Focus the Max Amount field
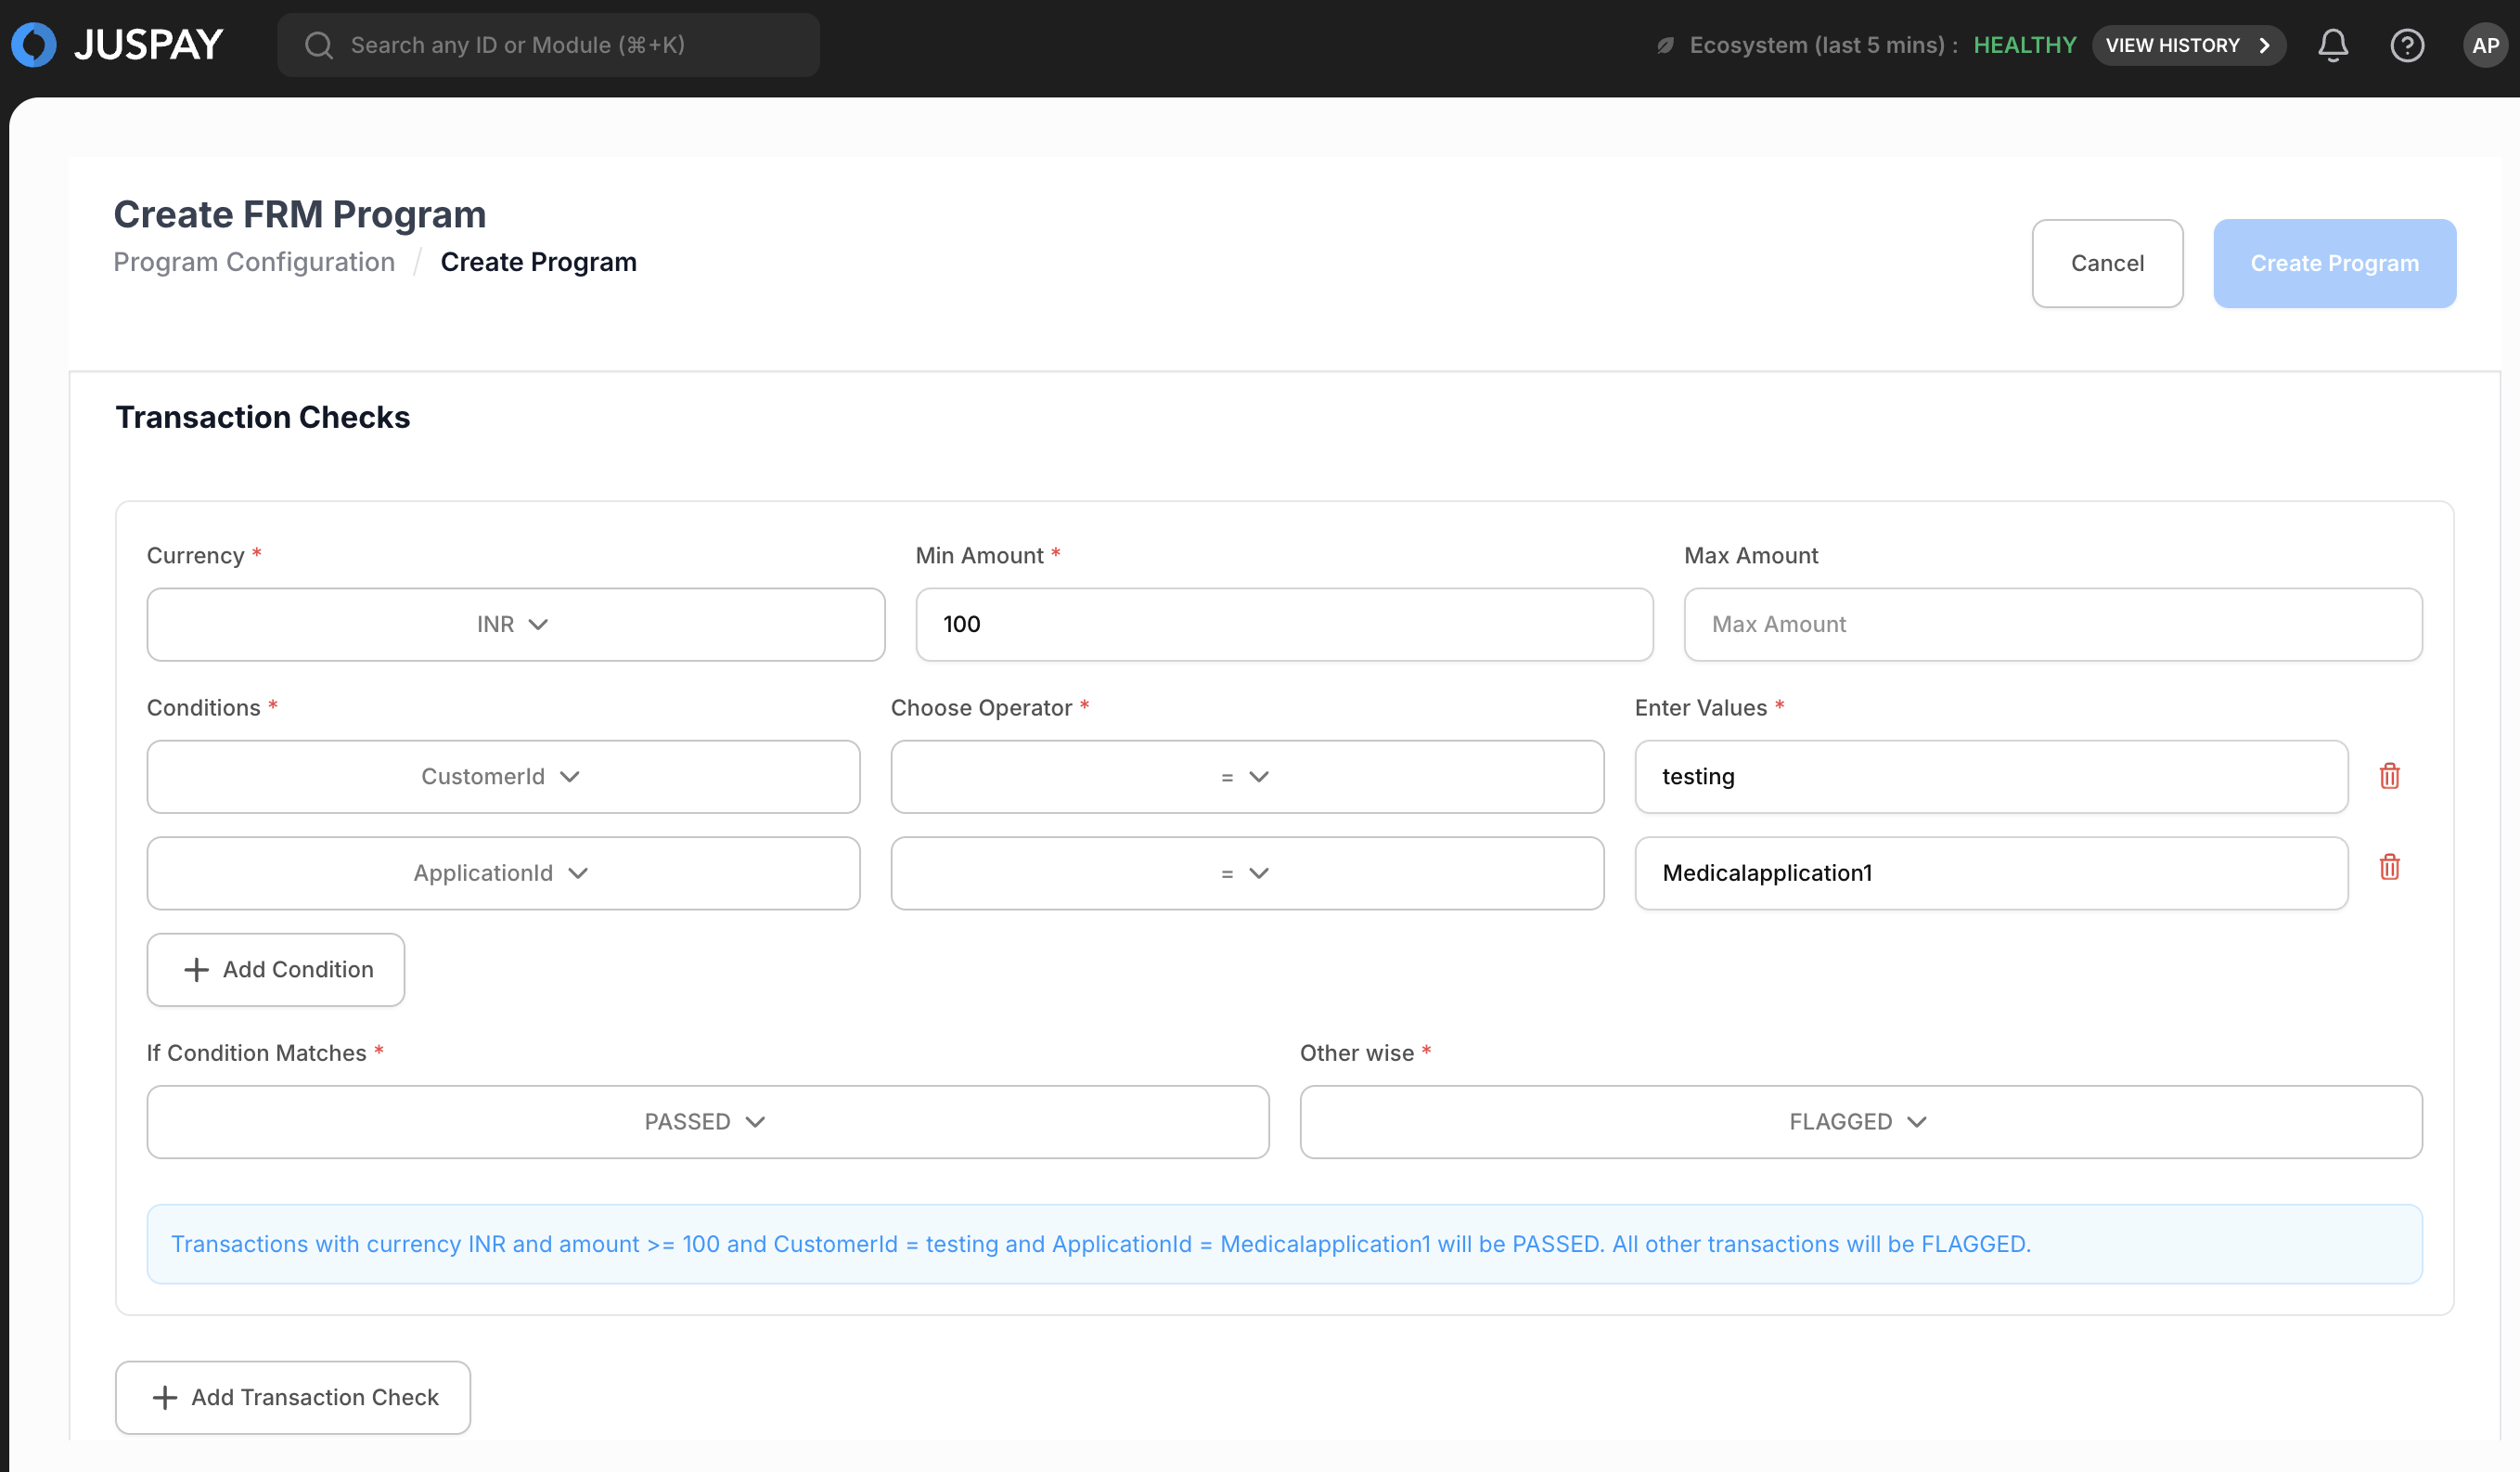2520x1472 pixels. click(2052, 624)
